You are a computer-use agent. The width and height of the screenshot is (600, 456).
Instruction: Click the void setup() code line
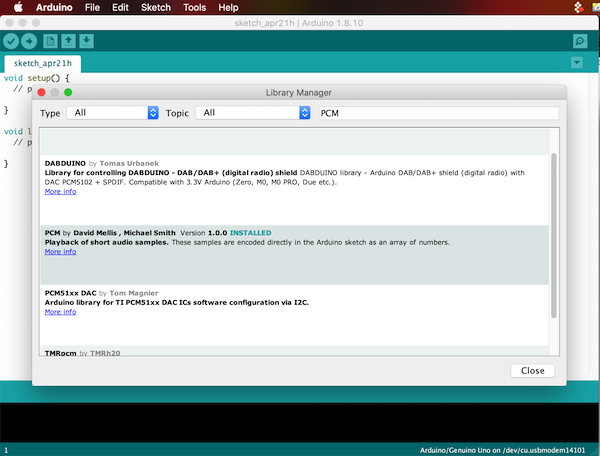click(x=37, y=78)
